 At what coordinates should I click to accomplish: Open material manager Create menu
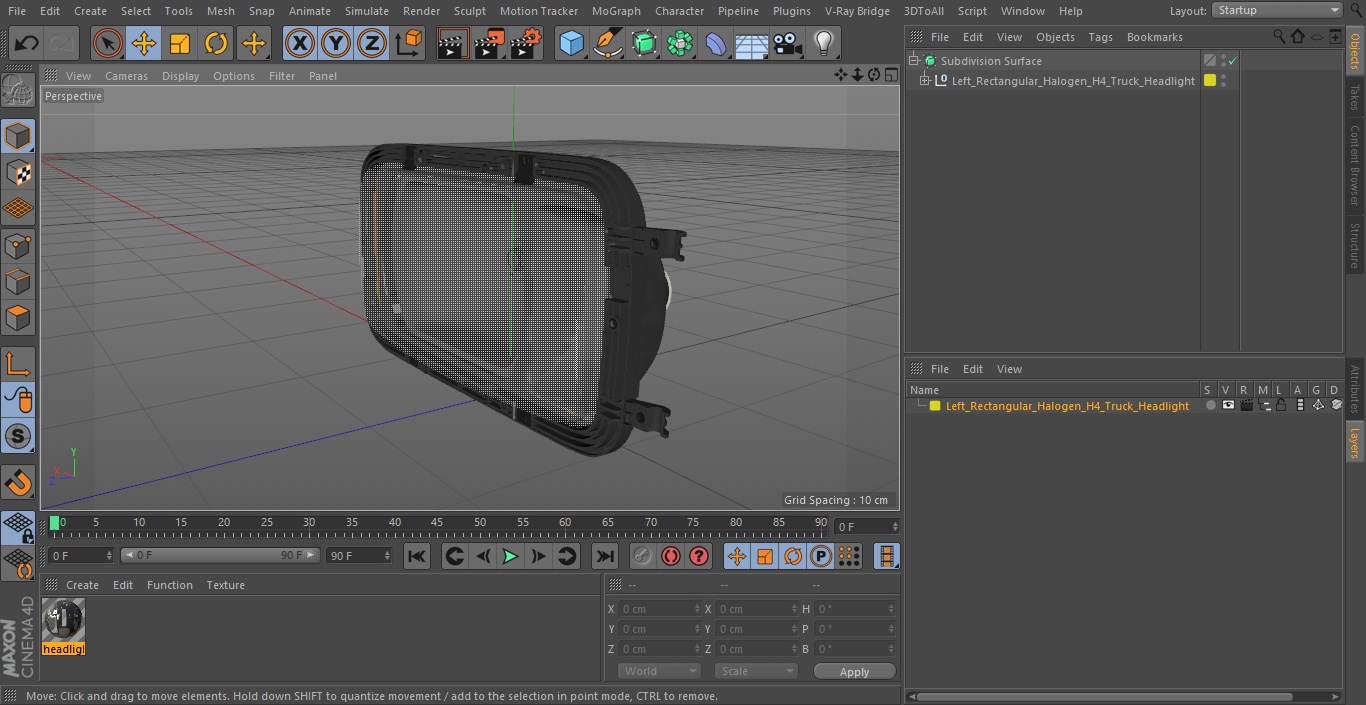coord(82,585)
